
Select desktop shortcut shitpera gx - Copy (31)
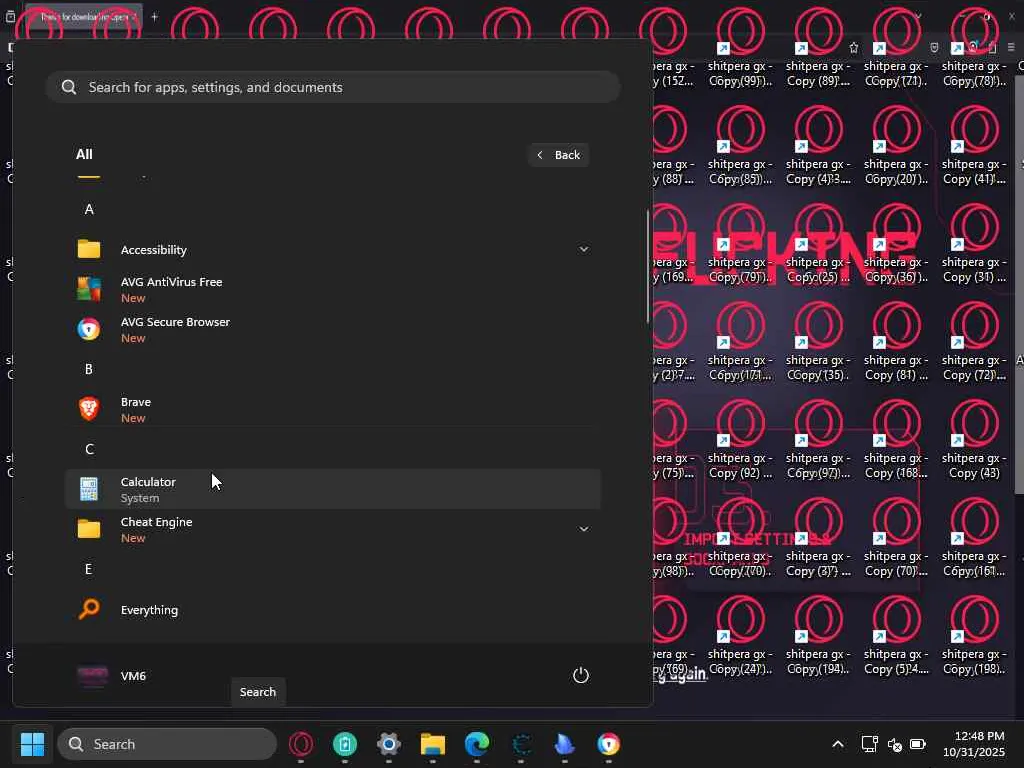(974, 245)
